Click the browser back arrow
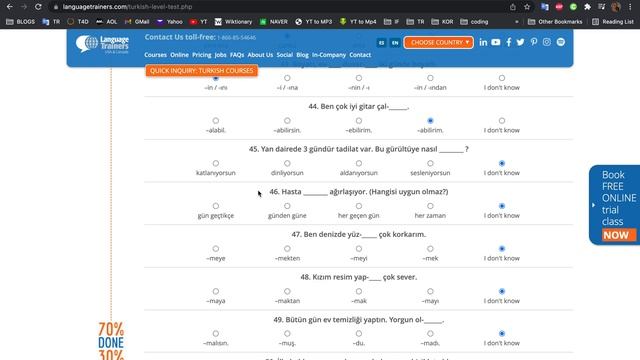This screenshot has height=360, width=640. [x=9, y=7]
